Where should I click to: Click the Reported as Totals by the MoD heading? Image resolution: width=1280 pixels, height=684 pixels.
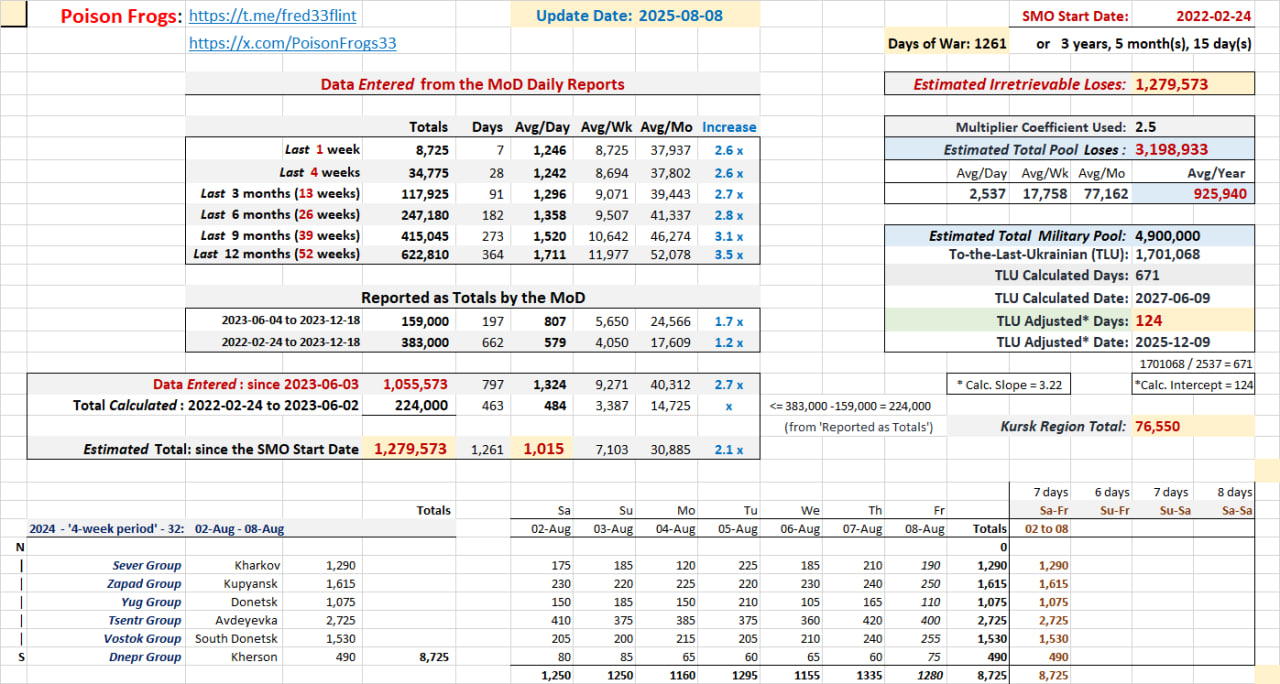click(473, 298)
